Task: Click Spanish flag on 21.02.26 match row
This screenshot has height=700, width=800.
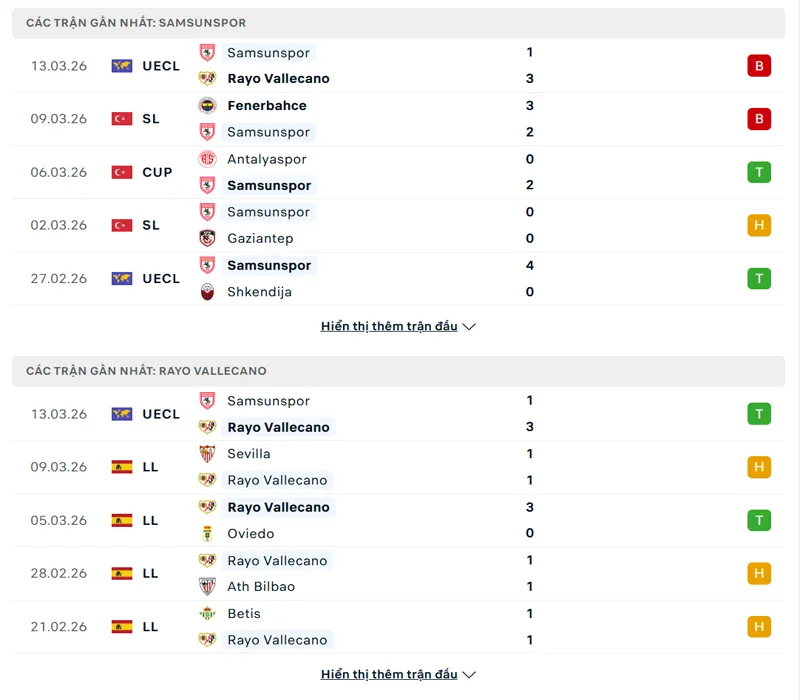Action: point(122,627)
